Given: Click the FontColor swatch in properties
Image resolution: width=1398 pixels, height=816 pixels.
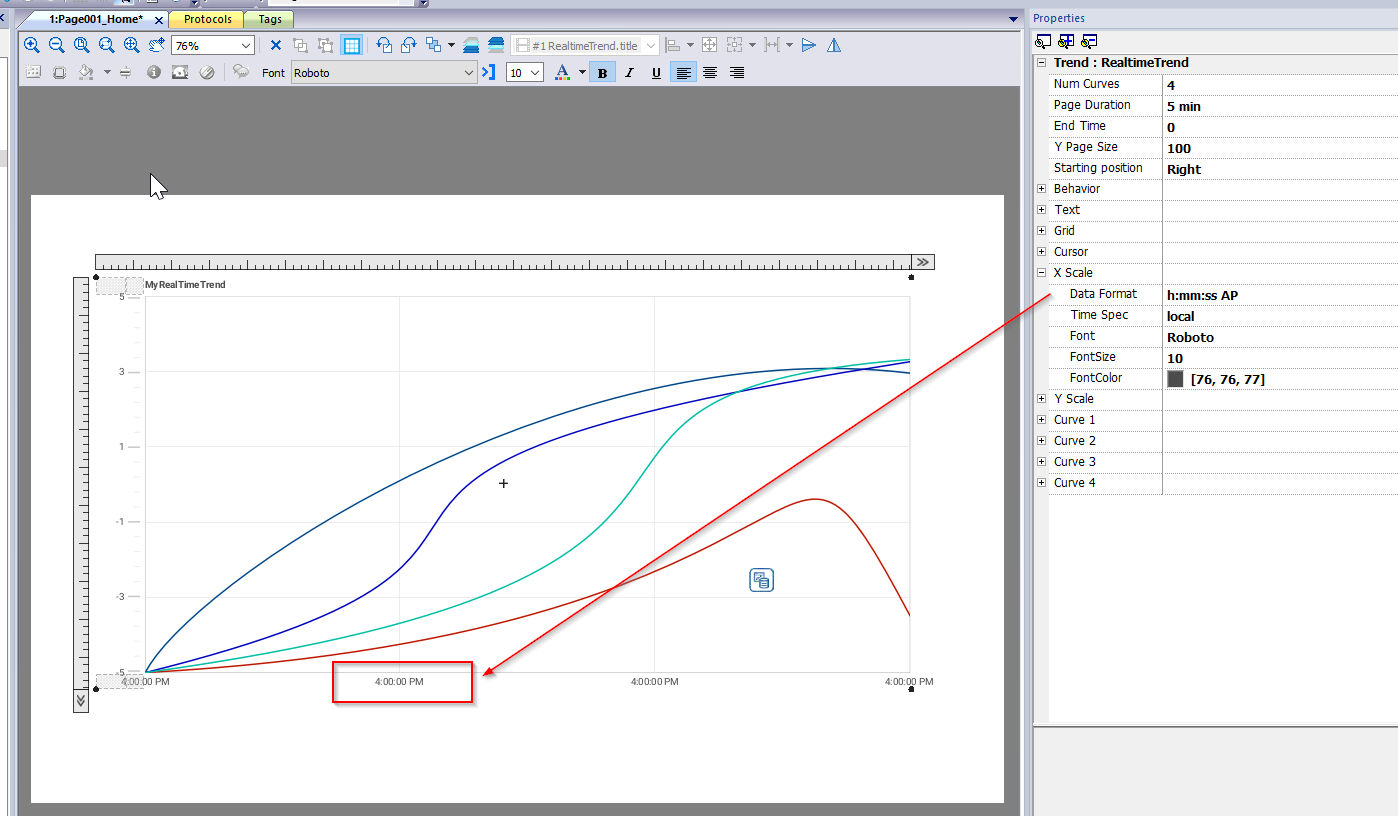Looking at the screenshot, I should click(x=1175, y=379).
